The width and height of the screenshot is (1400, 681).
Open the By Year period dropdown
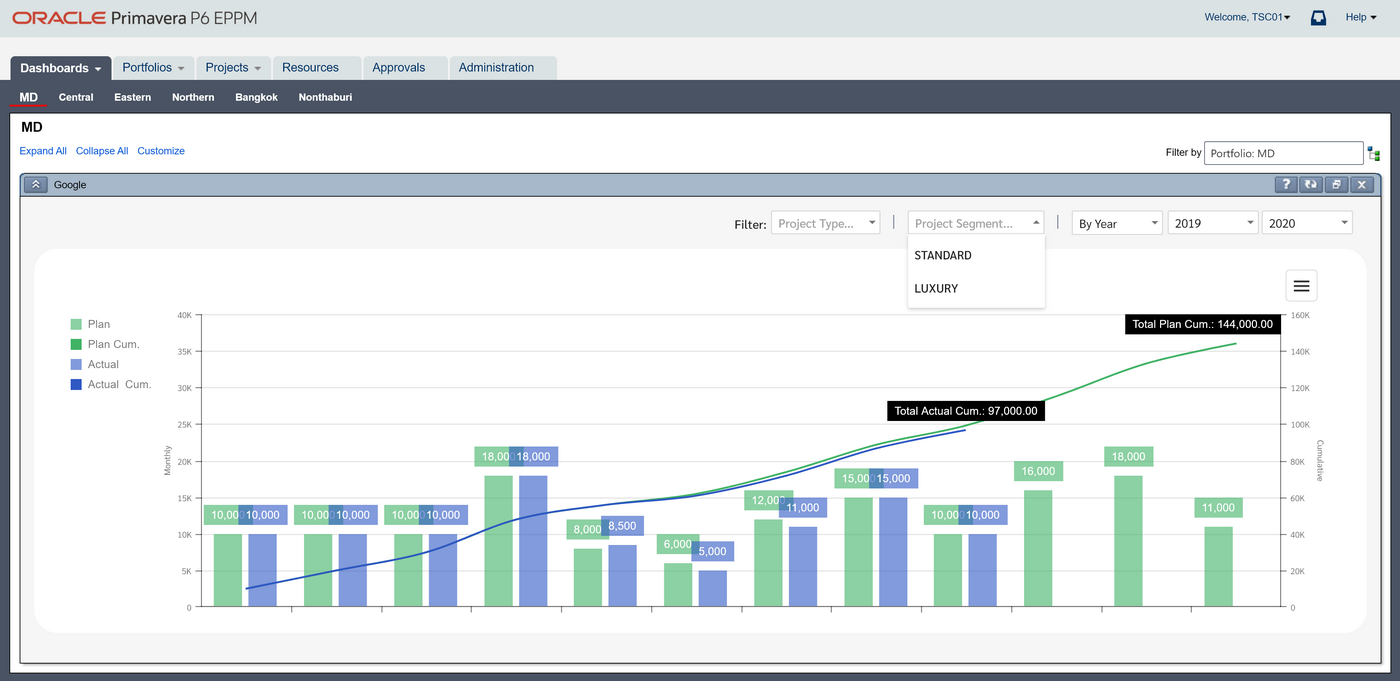[1116, 223]
